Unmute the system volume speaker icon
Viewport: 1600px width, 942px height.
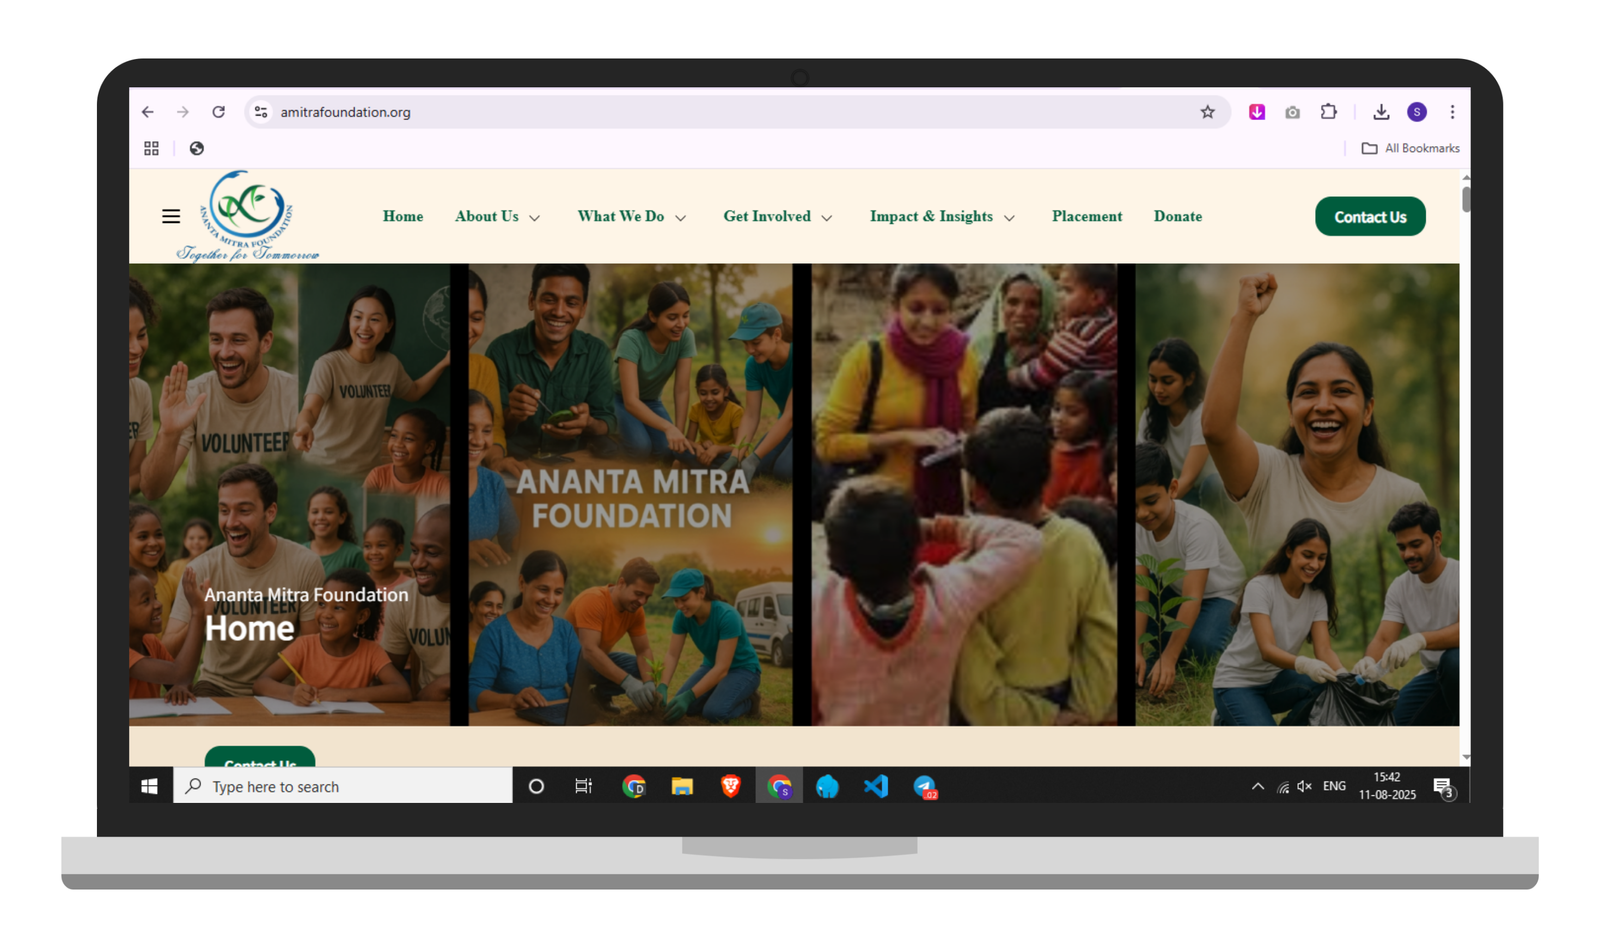tap(1304, 787)
